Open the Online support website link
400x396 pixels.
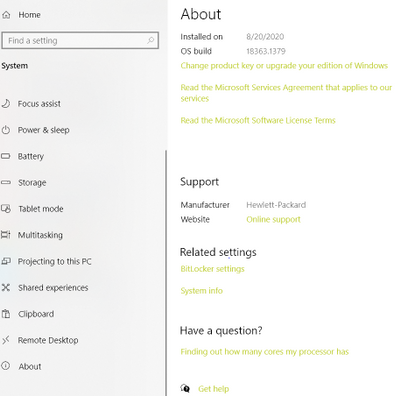pos(273,219)
